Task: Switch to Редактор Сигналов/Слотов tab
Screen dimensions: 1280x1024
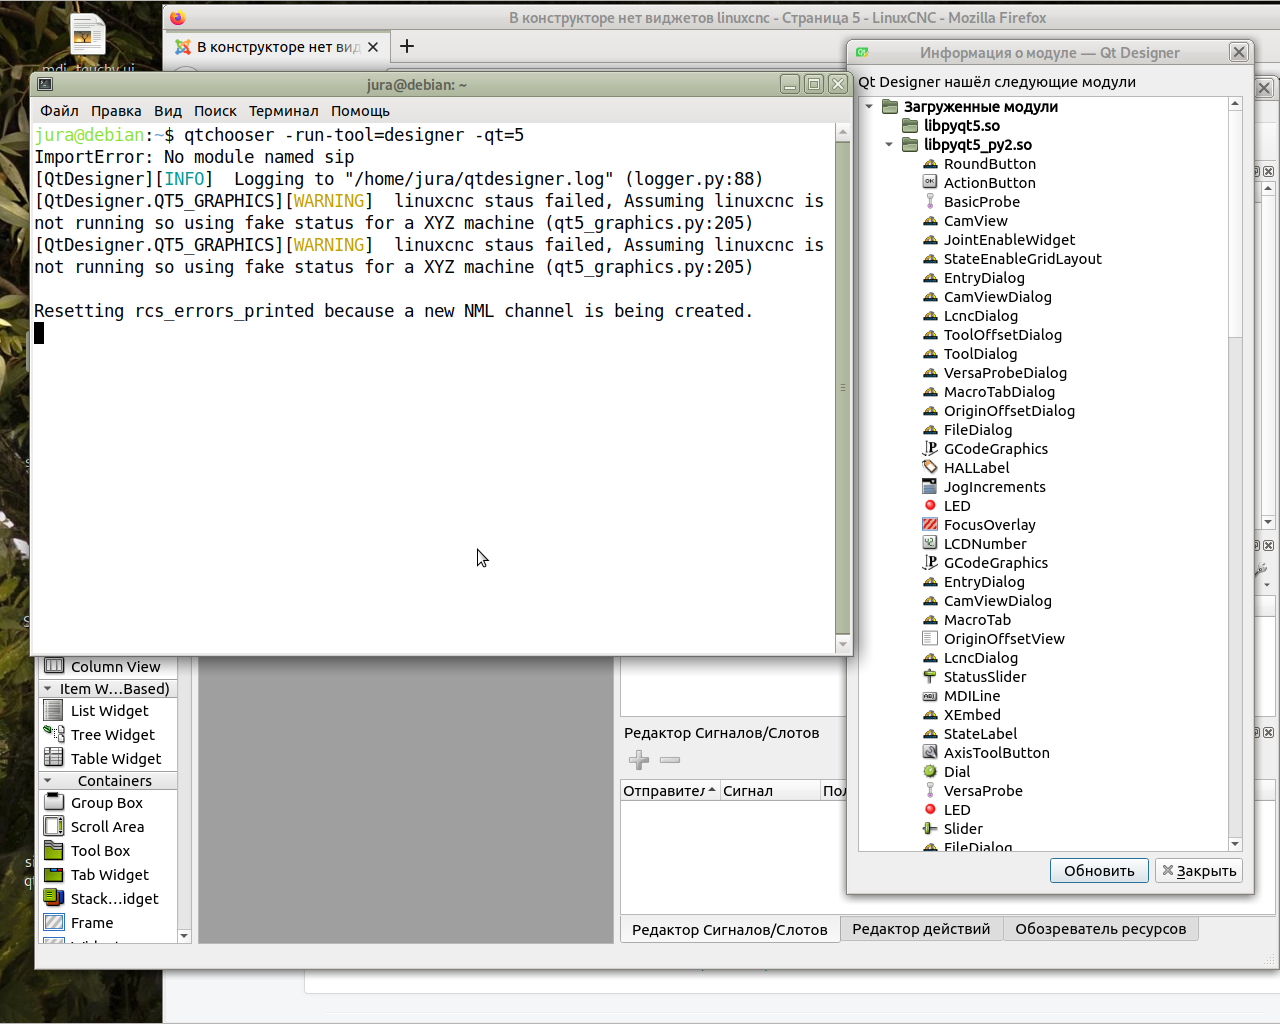Action: pos(730,930)
